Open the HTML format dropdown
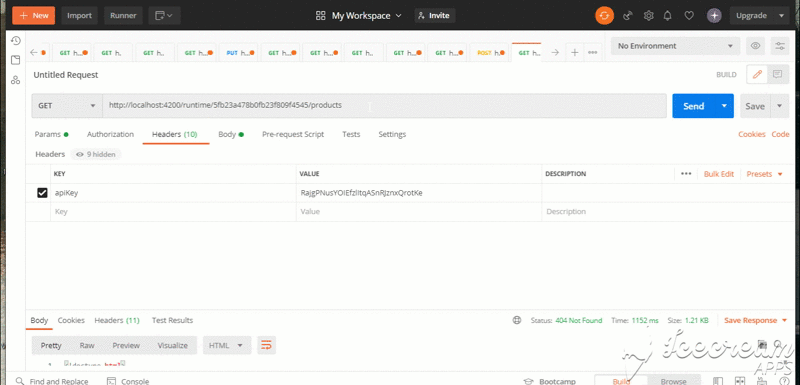The image size is (800, 385). click(227, 345)
